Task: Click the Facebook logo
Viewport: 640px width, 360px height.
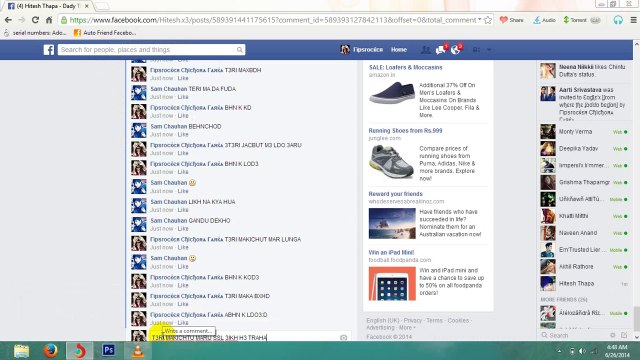Action: point(49,50)
